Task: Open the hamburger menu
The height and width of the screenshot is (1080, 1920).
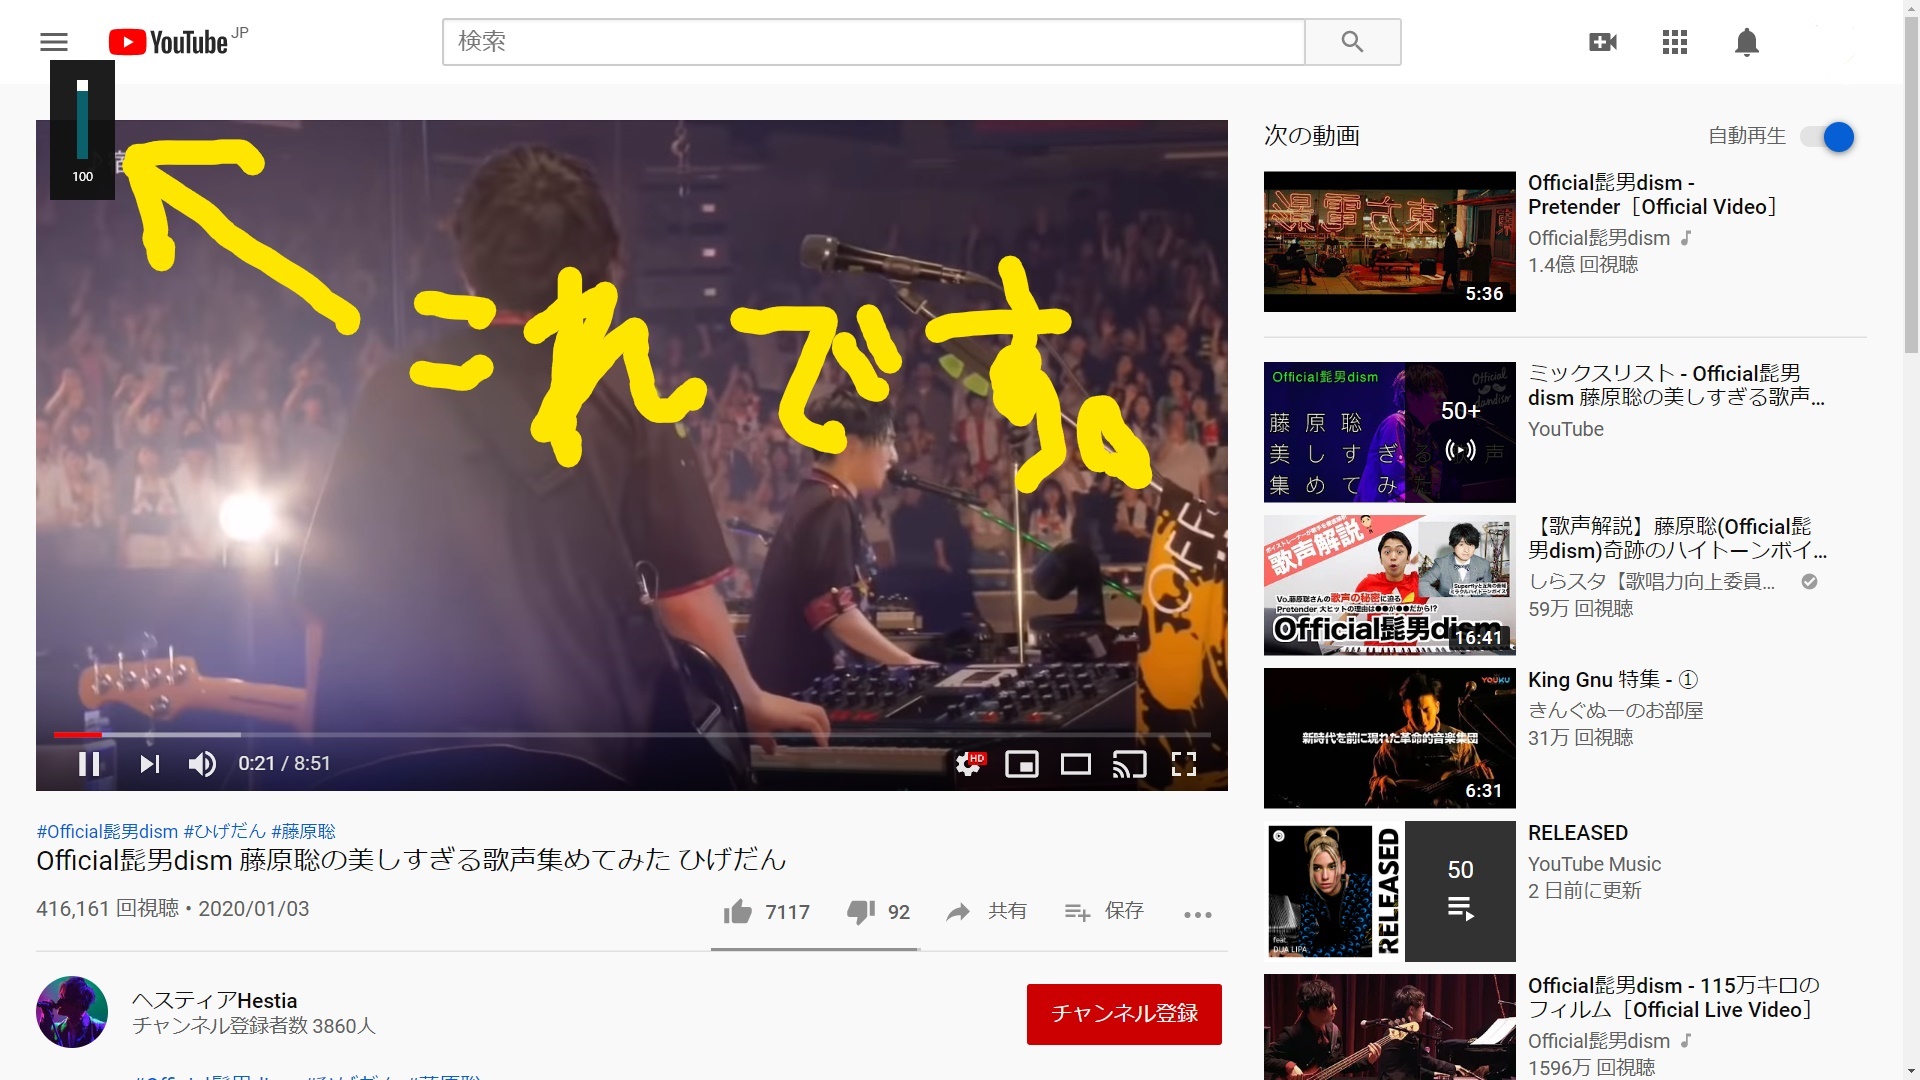Action: click(53, 41)
